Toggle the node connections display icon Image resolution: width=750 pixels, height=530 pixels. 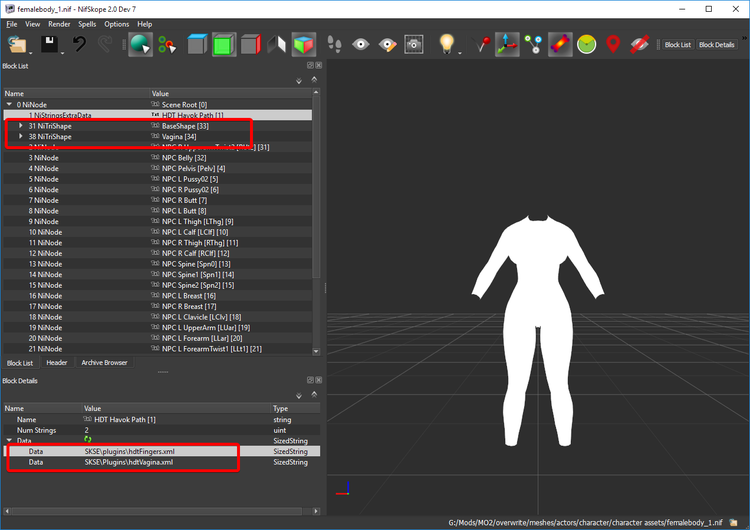pos(533,44)
